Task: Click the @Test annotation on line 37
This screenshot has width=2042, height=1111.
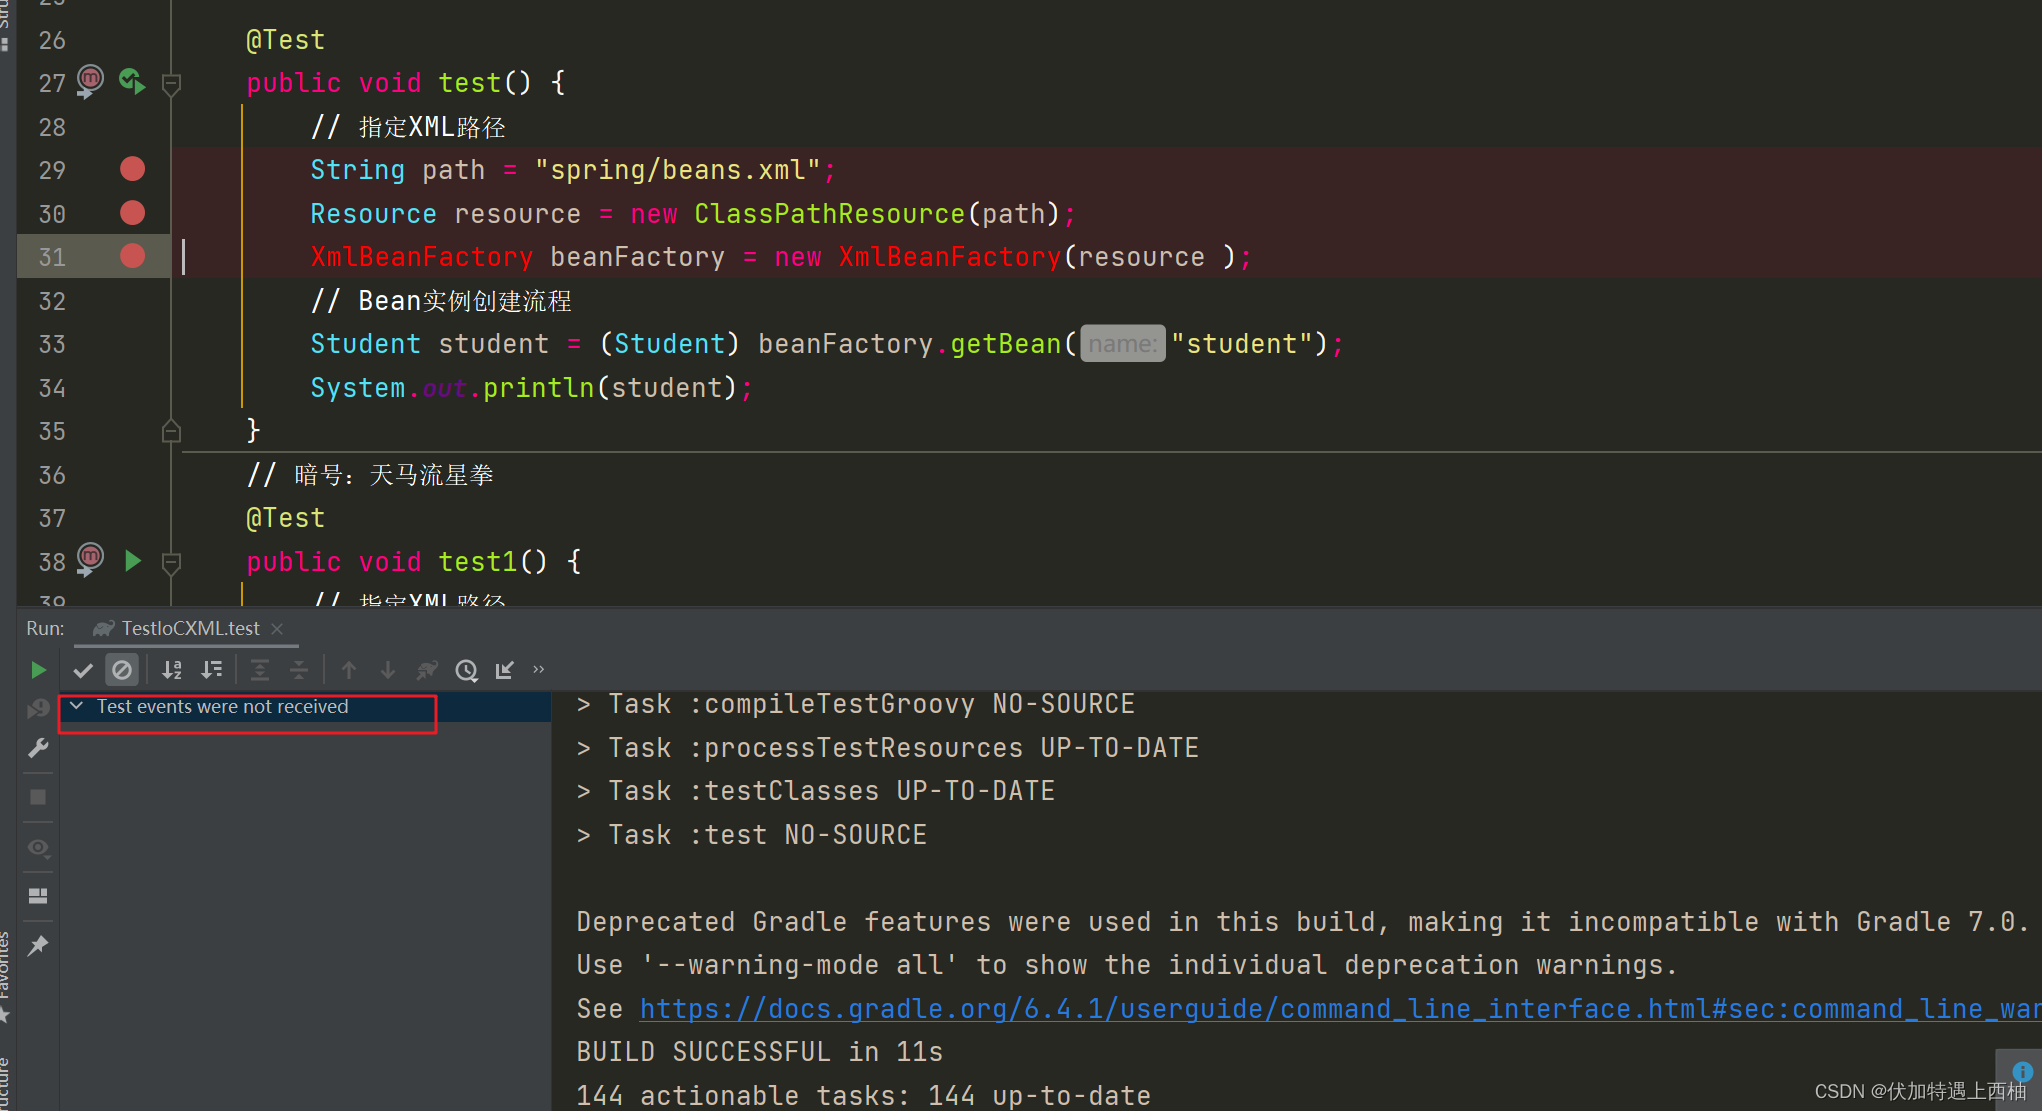Action: (x=286, y=518)
